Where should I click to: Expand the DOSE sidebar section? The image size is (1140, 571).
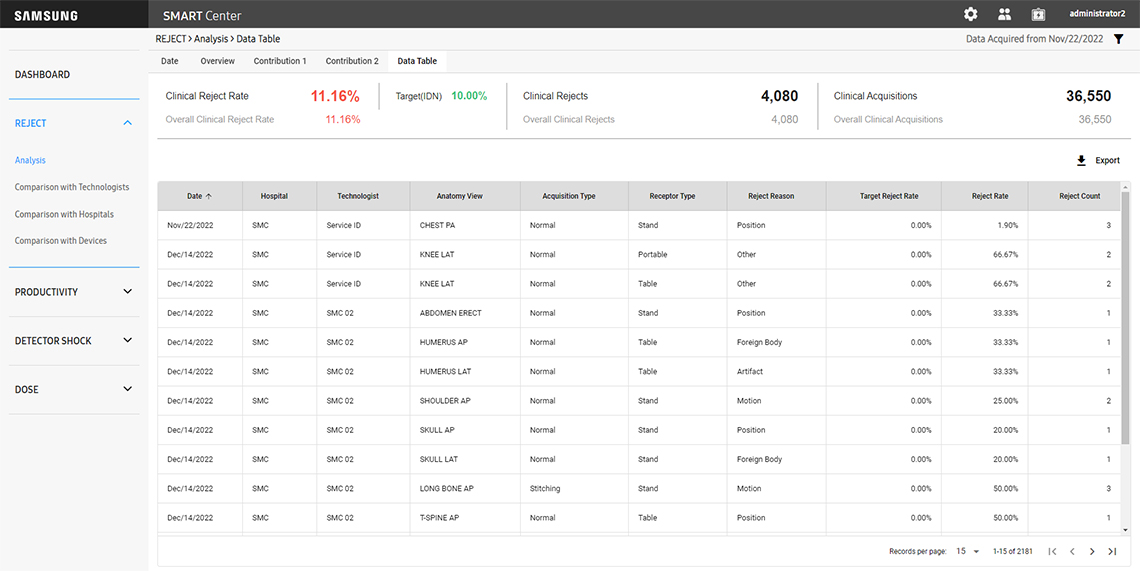(x=127, y=389)
